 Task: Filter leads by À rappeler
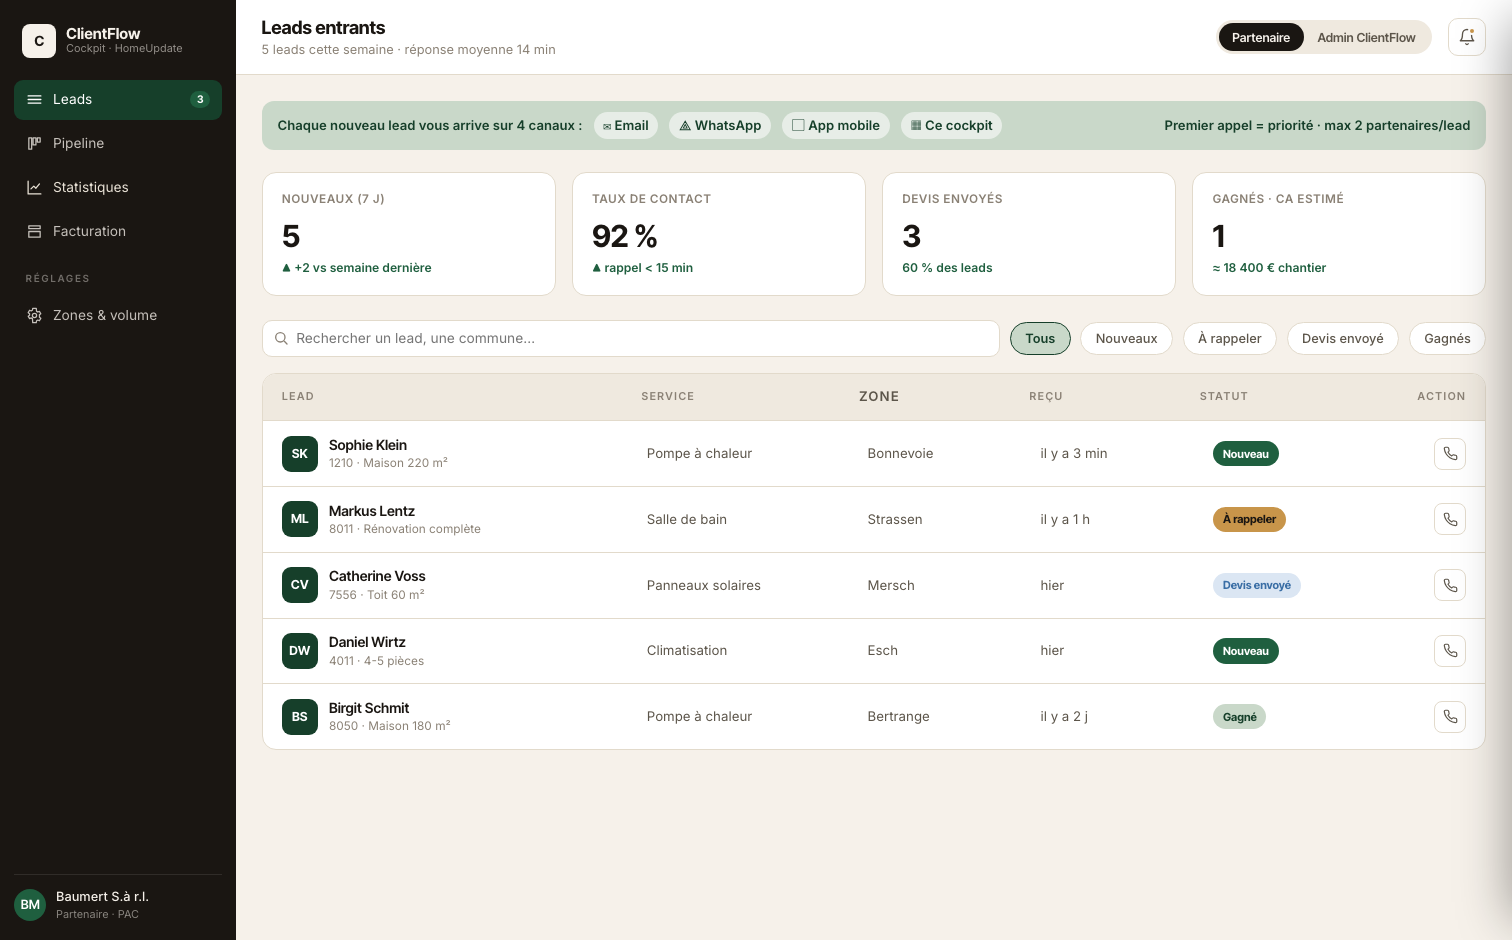pyautogui.click(x=1230, y=338)
